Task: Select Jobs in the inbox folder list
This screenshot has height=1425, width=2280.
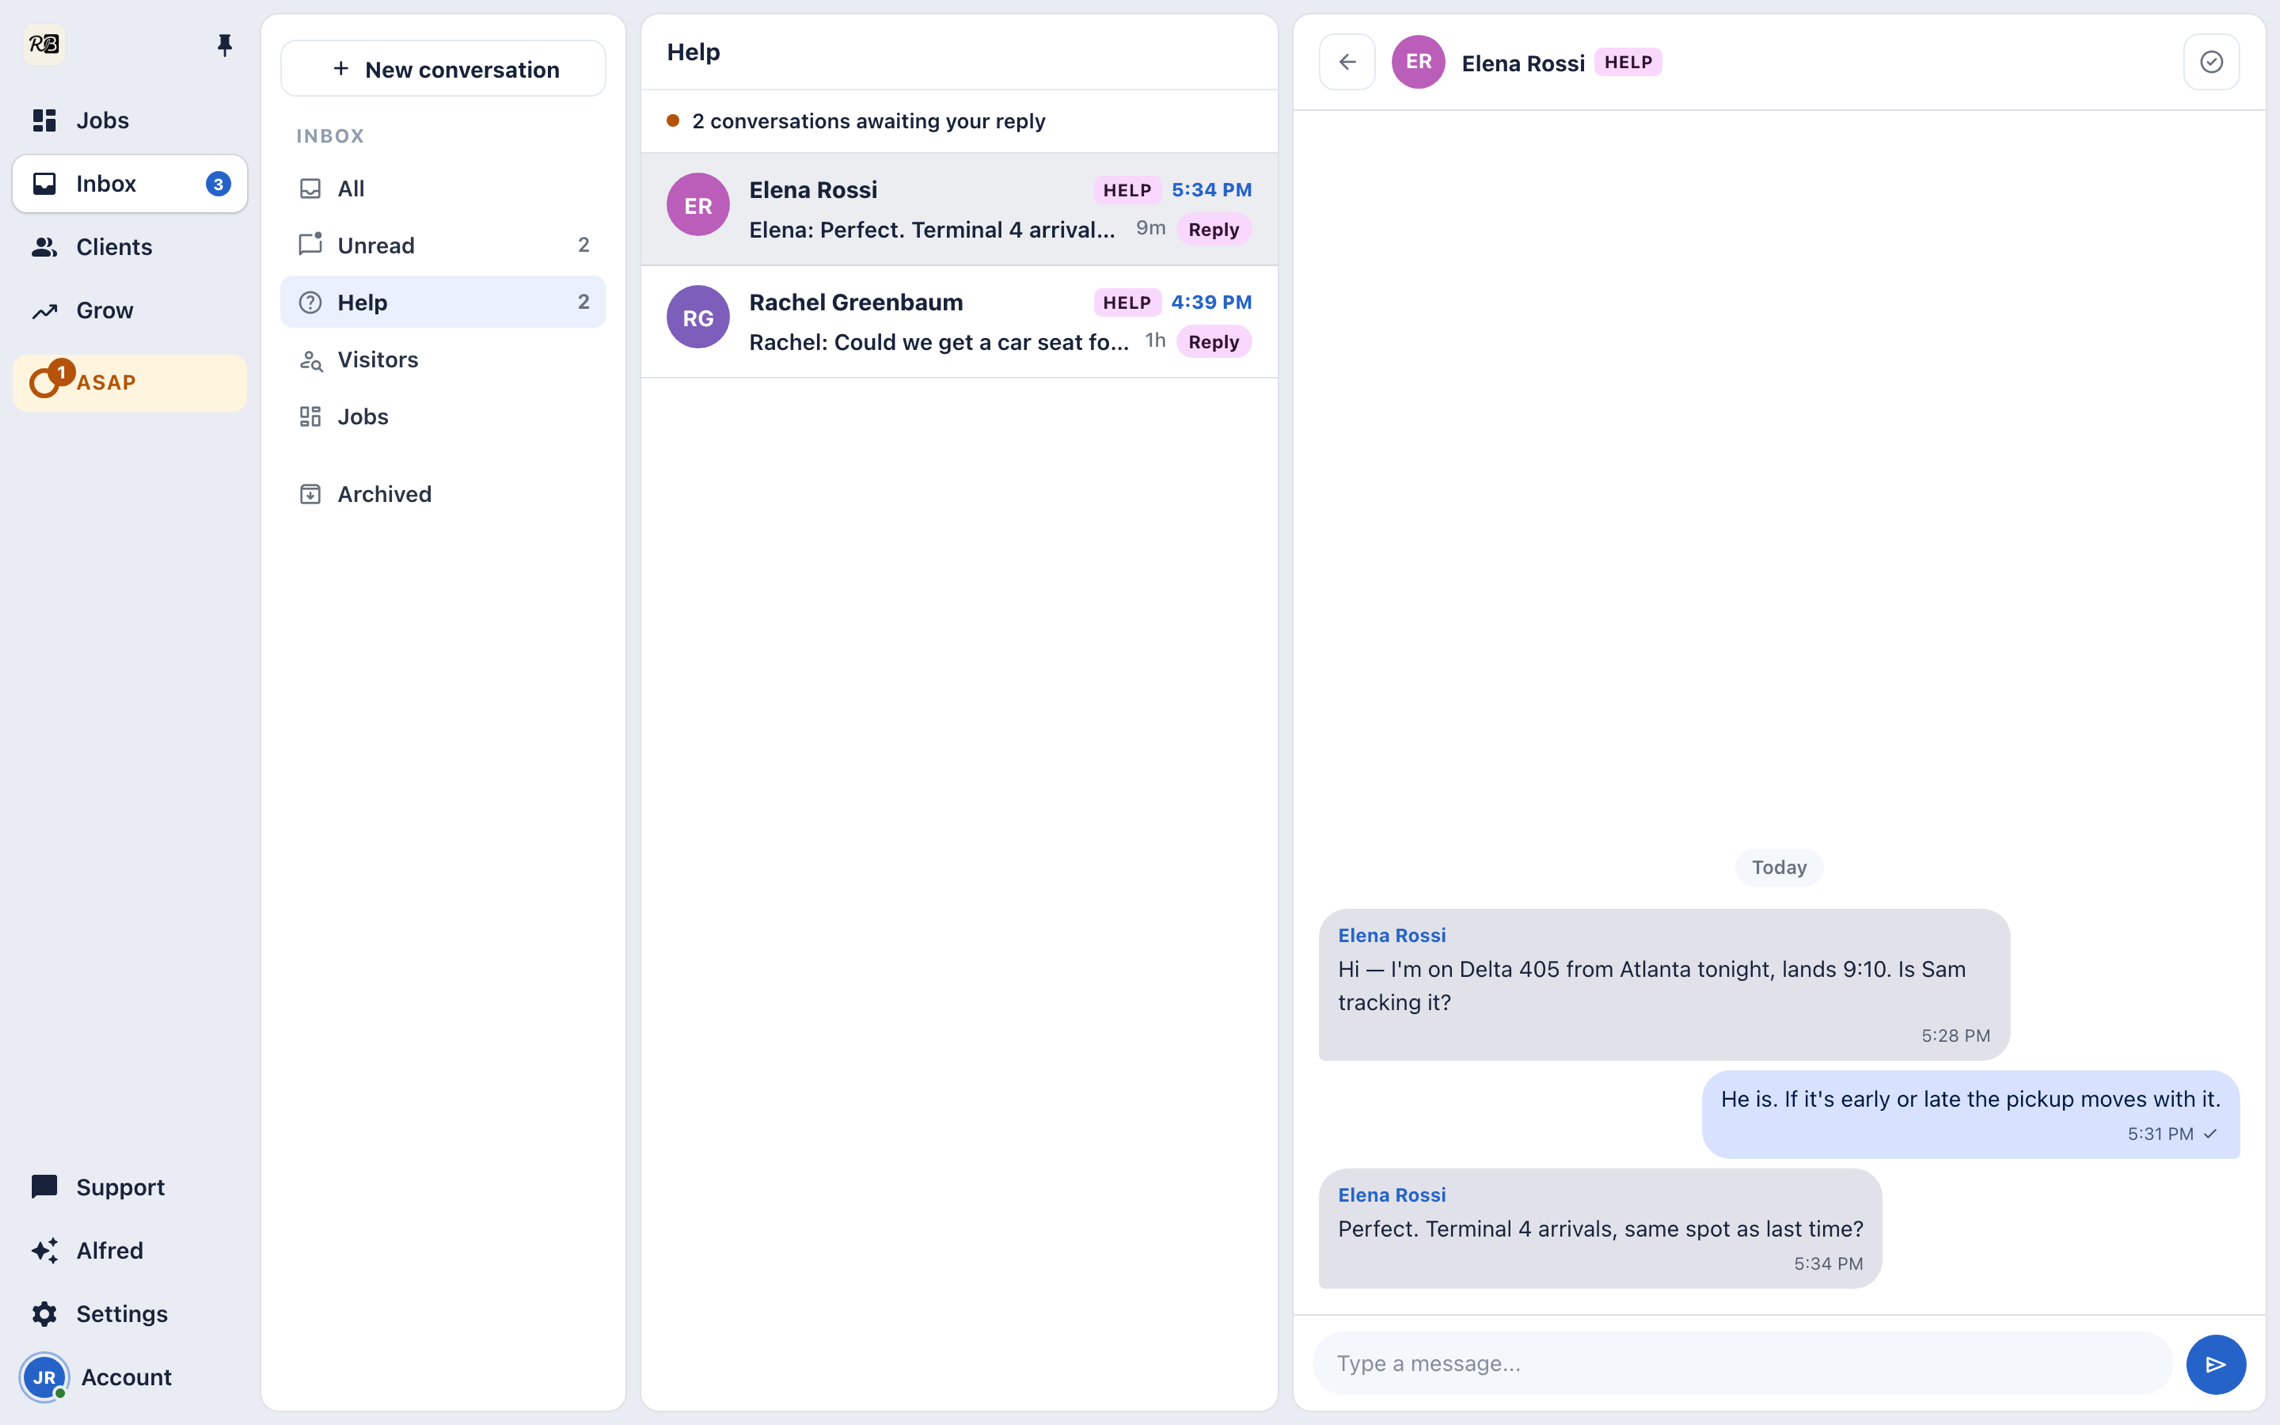Action: pyautogui.click(x=443, y=416)
